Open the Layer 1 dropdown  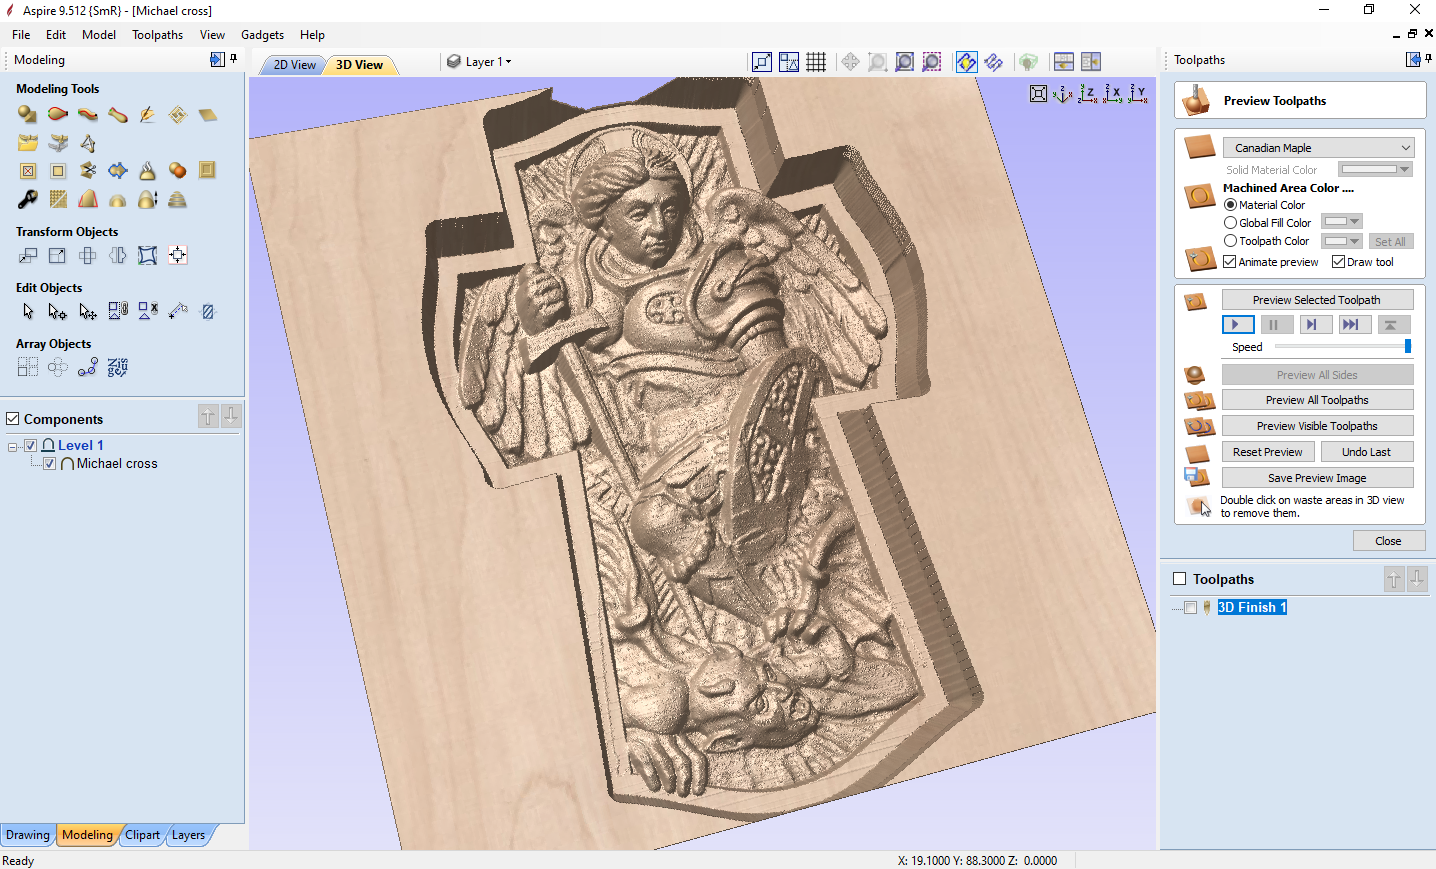(x=487, y=62)
